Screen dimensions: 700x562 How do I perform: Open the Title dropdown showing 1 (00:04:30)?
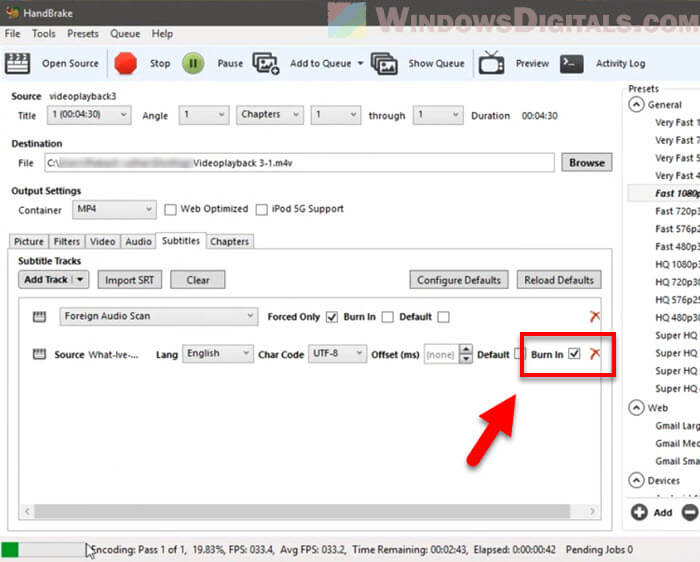[89, 115]
